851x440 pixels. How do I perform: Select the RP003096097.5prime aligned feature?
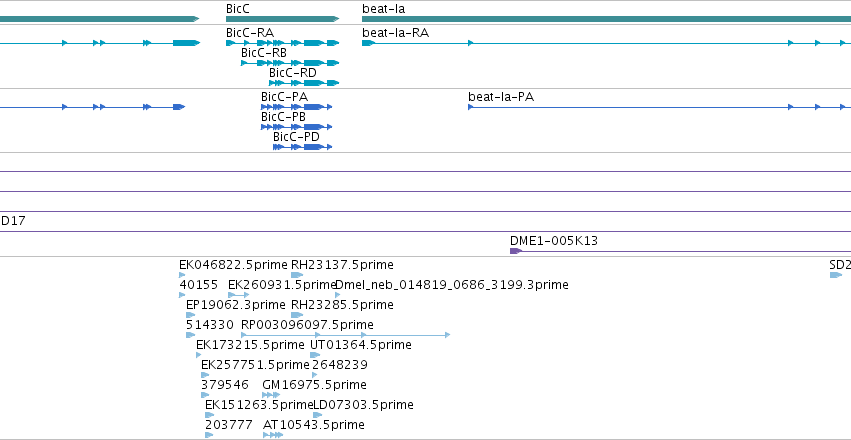(346, 335)
